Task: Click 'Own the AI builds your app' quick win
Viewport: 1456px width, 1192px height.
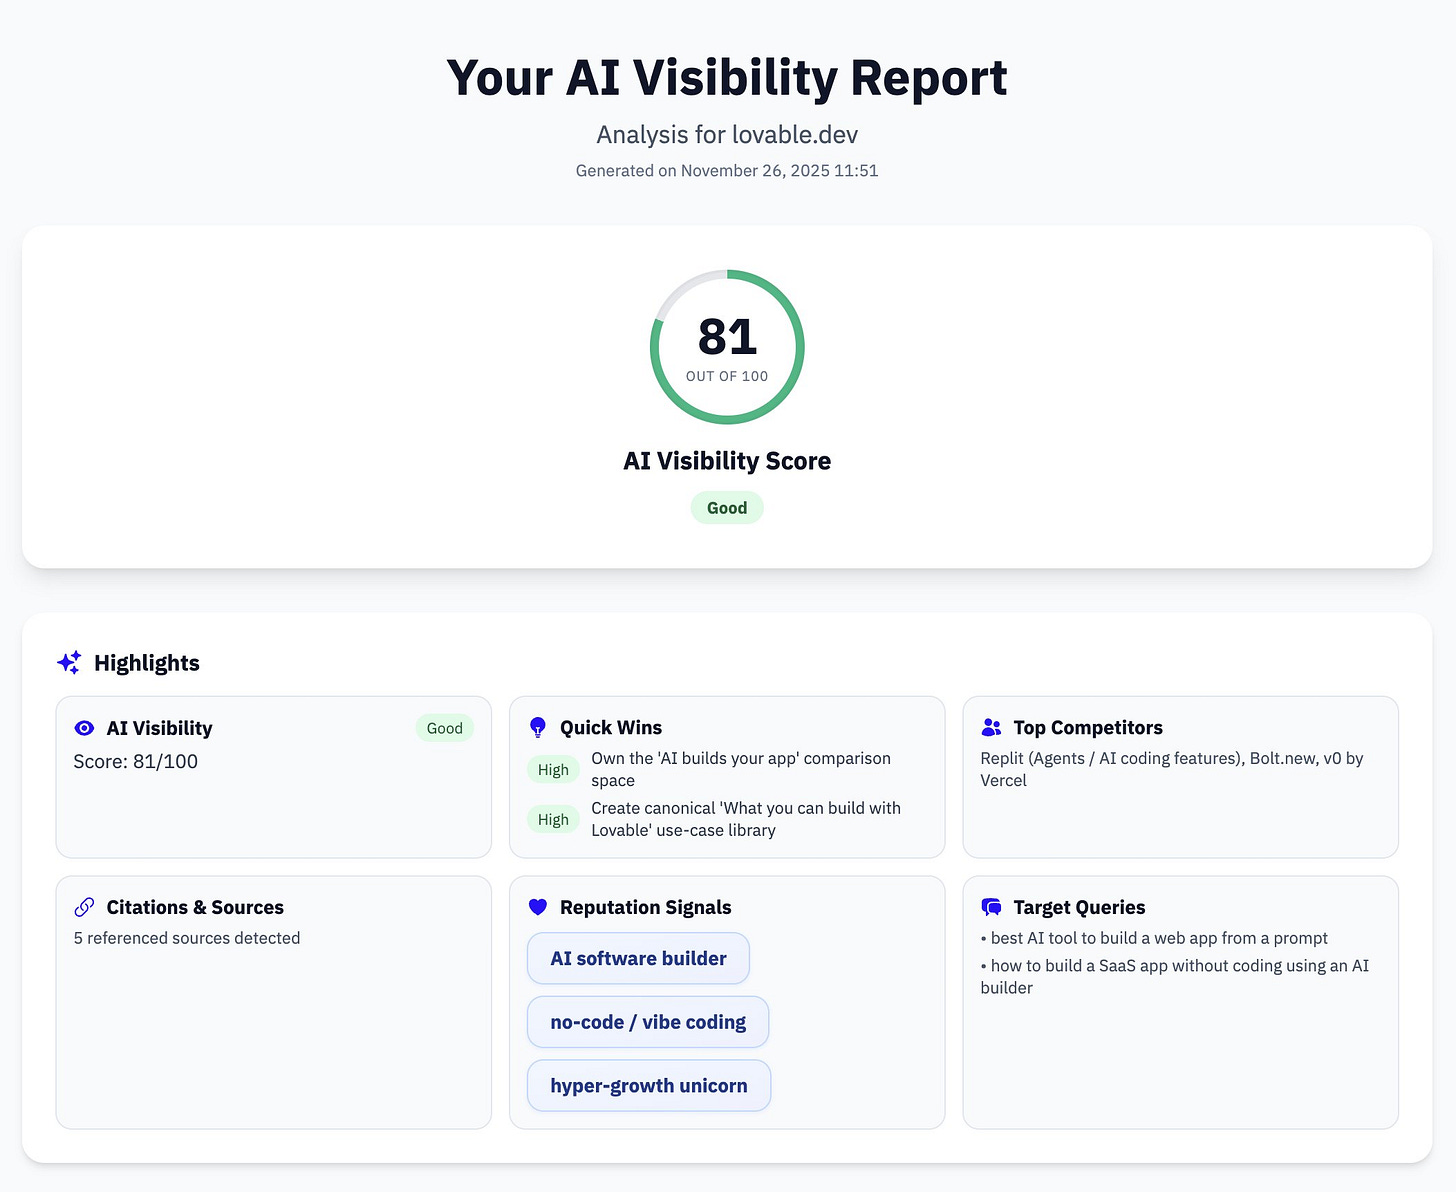Action: point(741,769)
